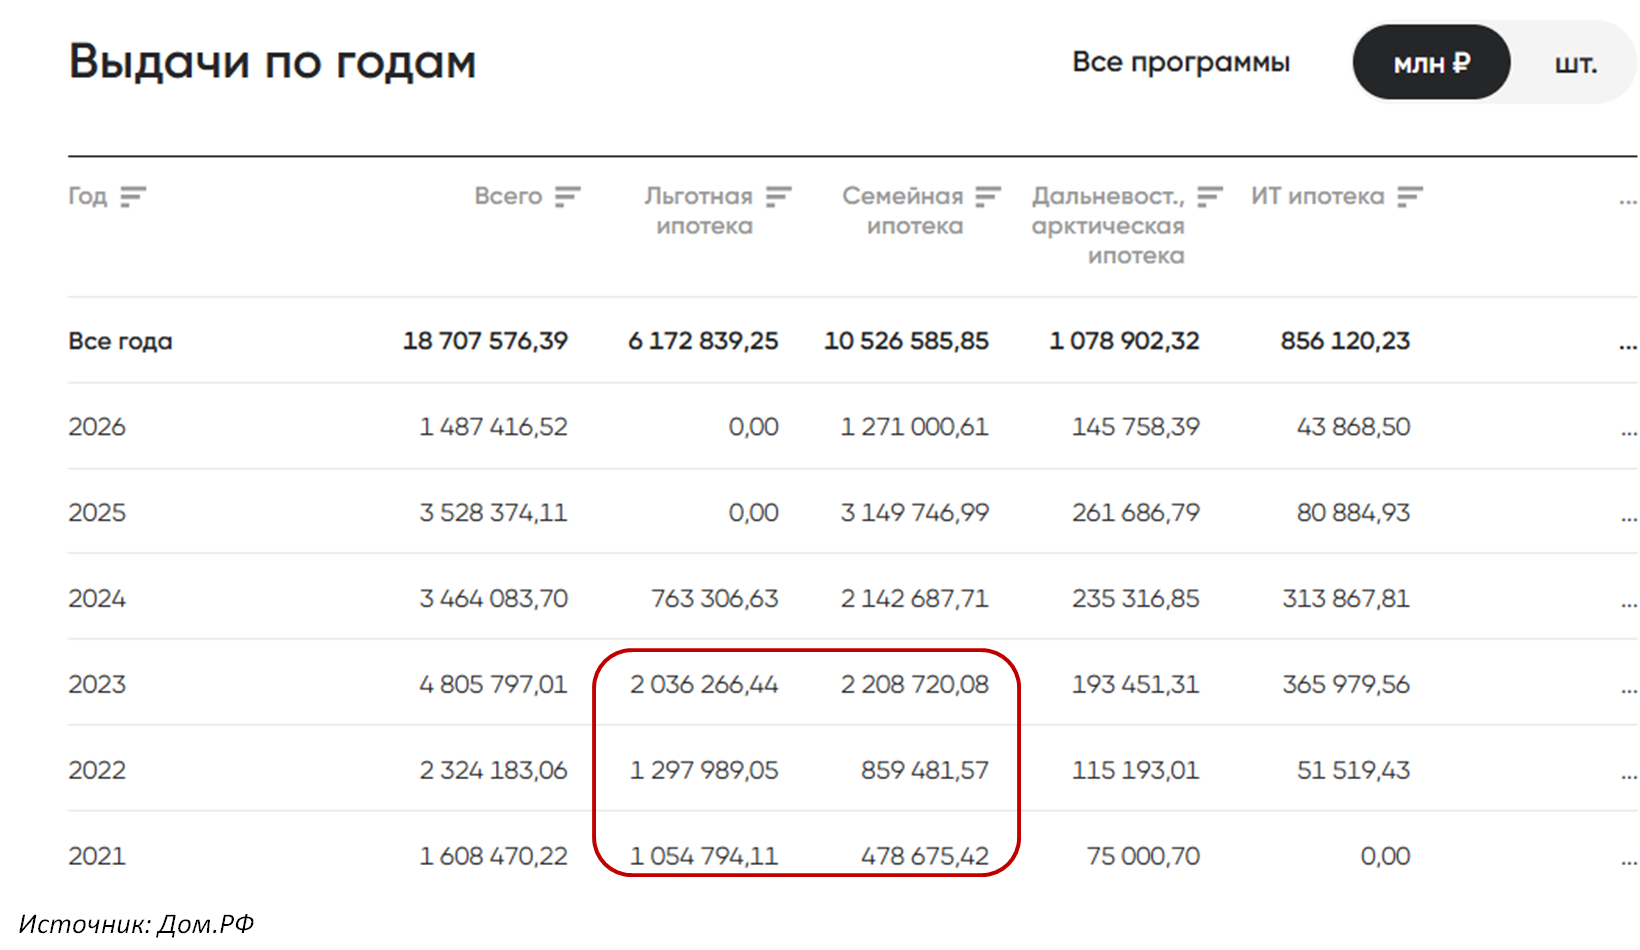Click cell 3 464 083,70
The width and height of the screenshot is (1640, 950).
point(493,599)
